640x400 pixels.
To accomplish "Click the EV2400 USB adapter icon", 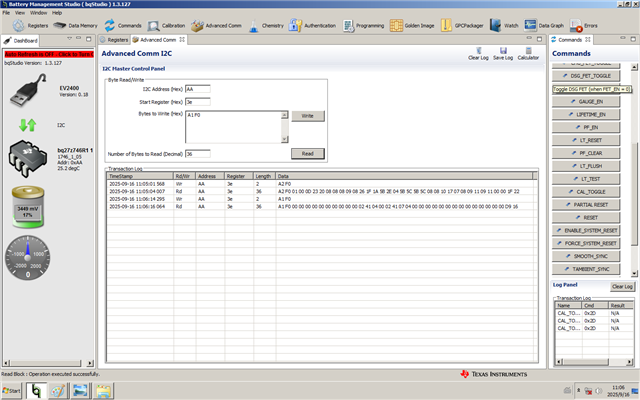I will coord(28,91).
